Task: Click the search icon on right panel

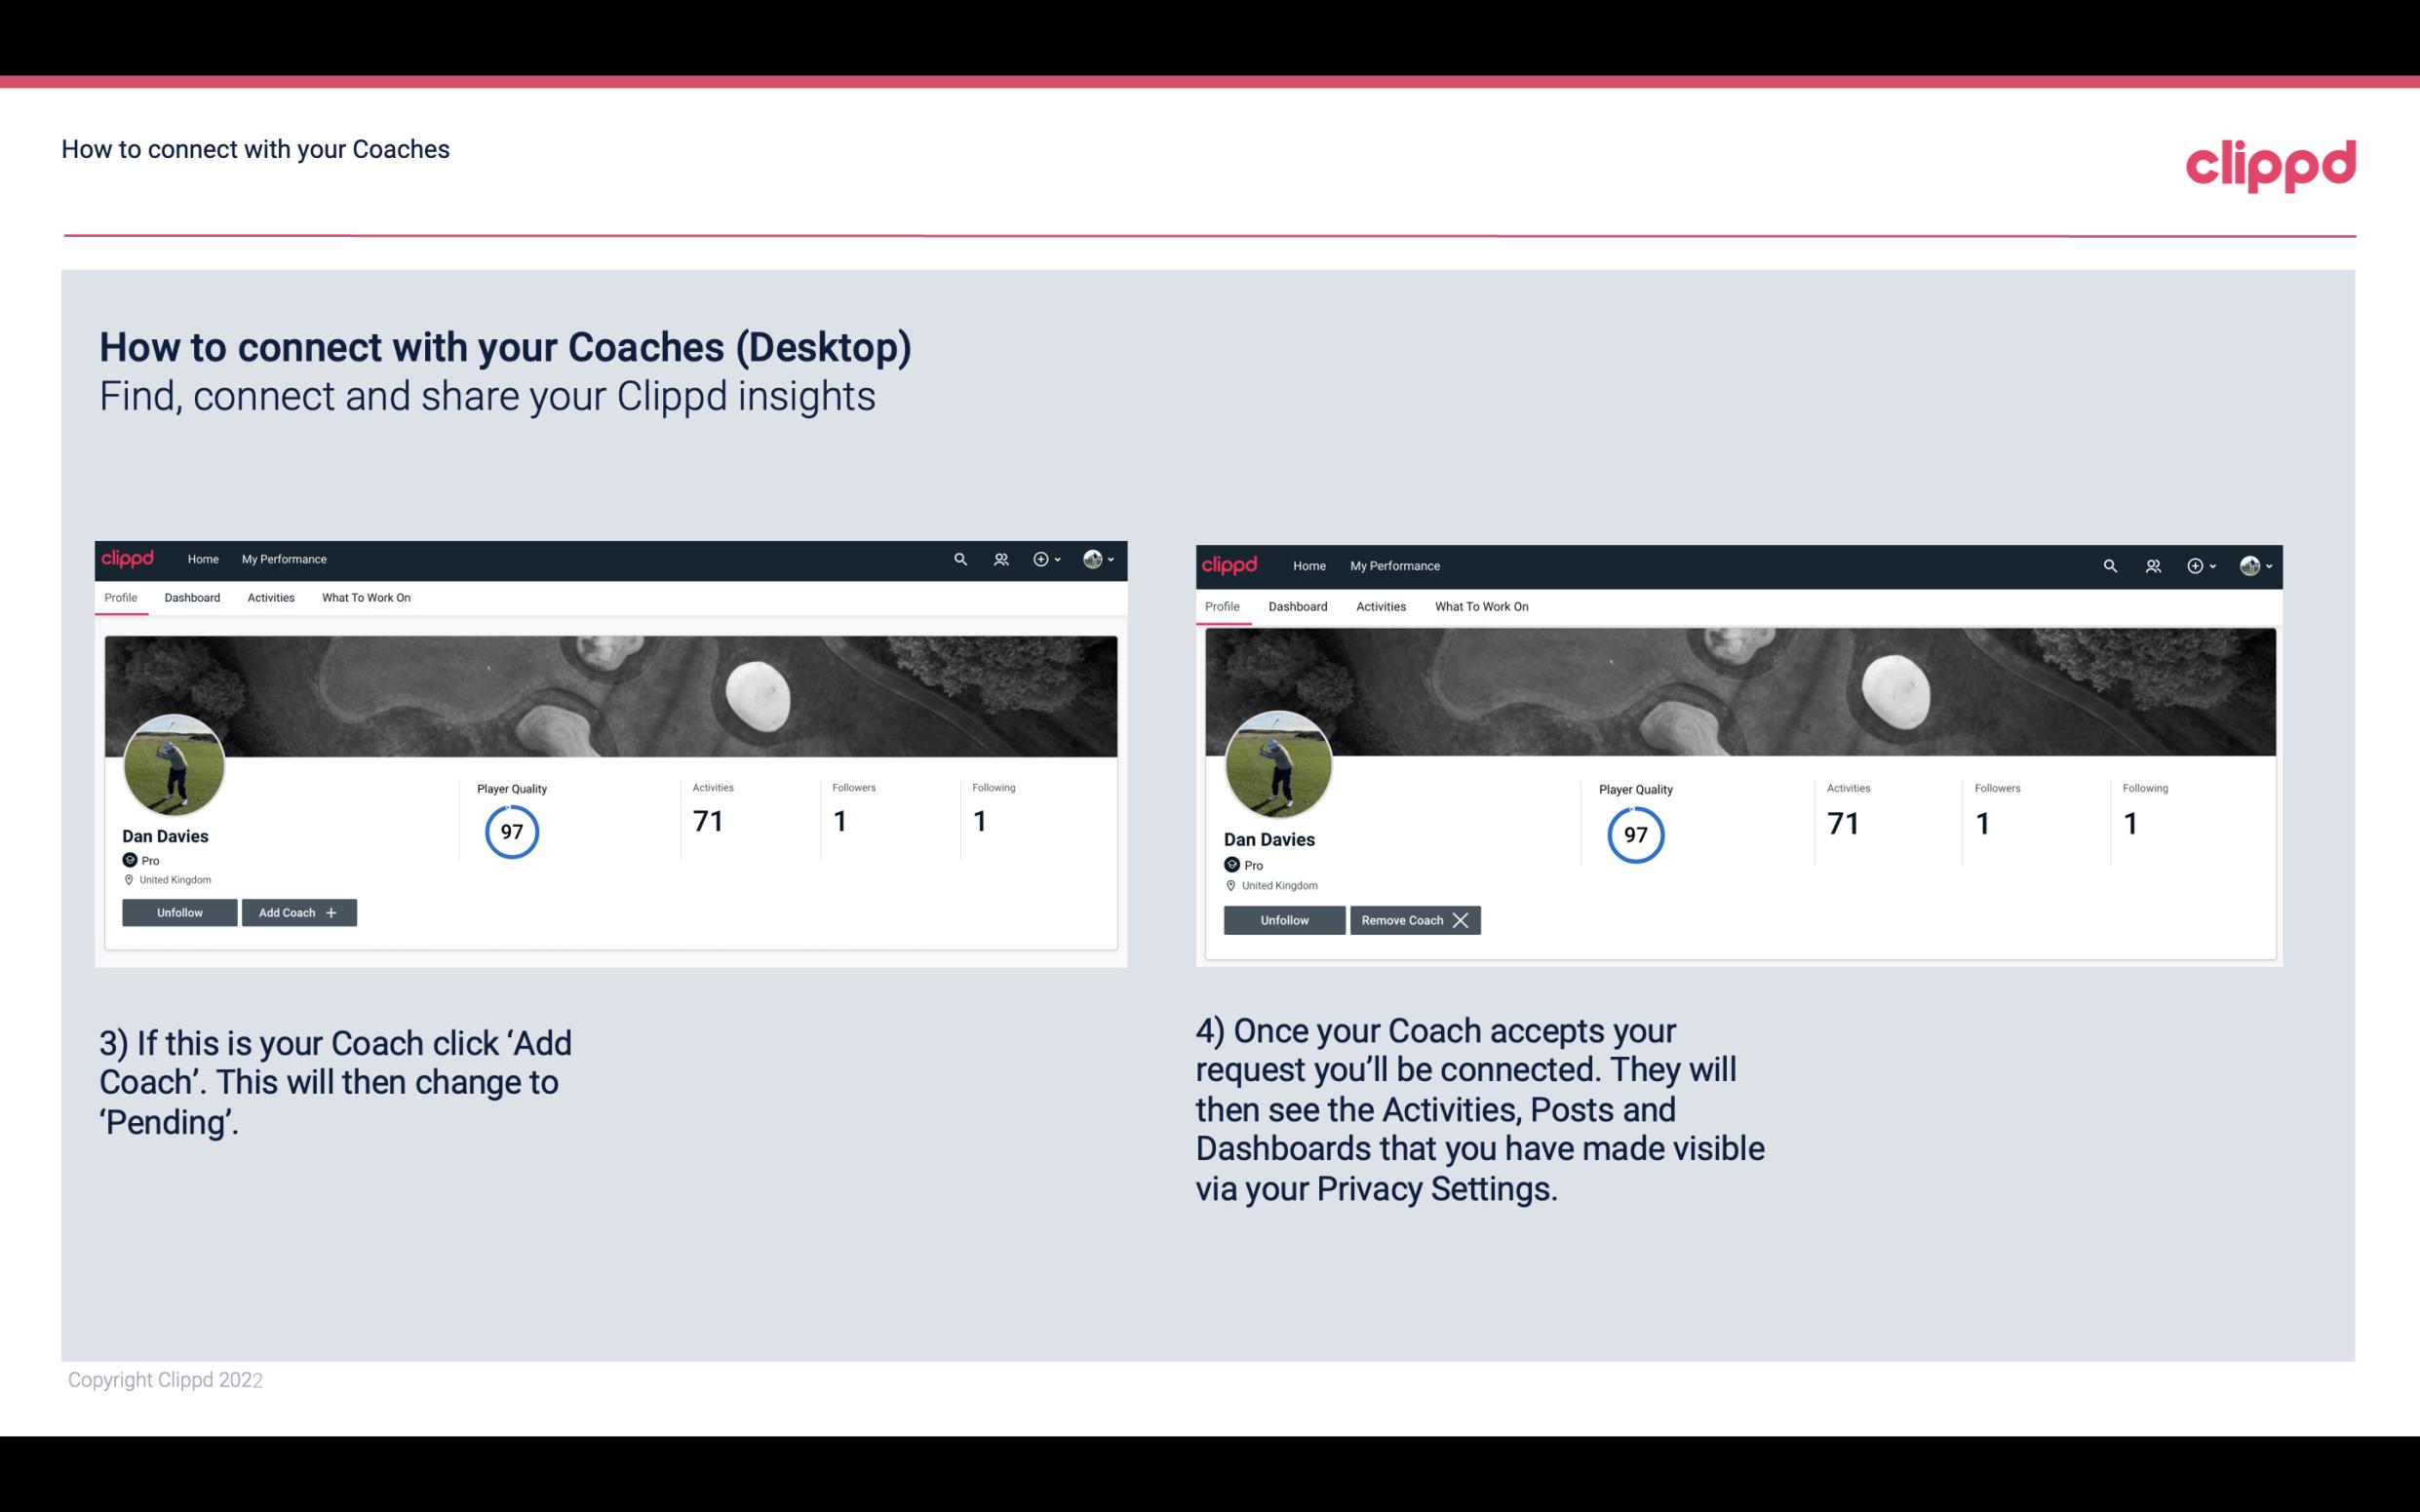Action: pos(2110,564)
